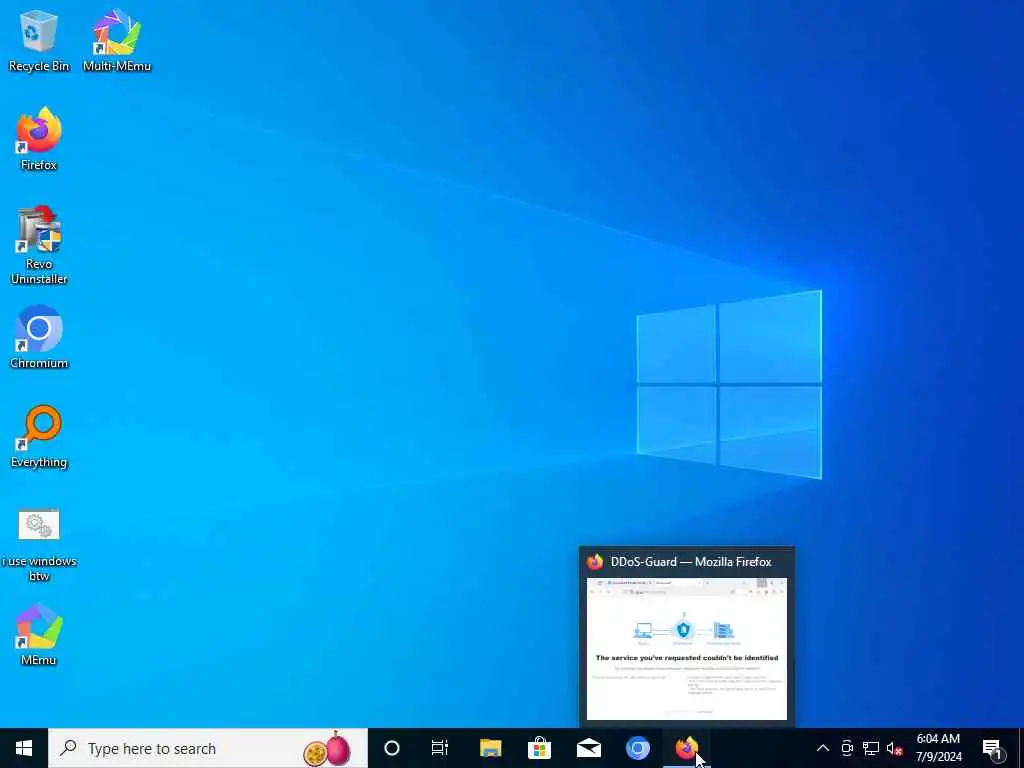This screenshot has width=1024, height=768.
Task: Select the Firefox desktop shortcut
Action: coord(39,139)
